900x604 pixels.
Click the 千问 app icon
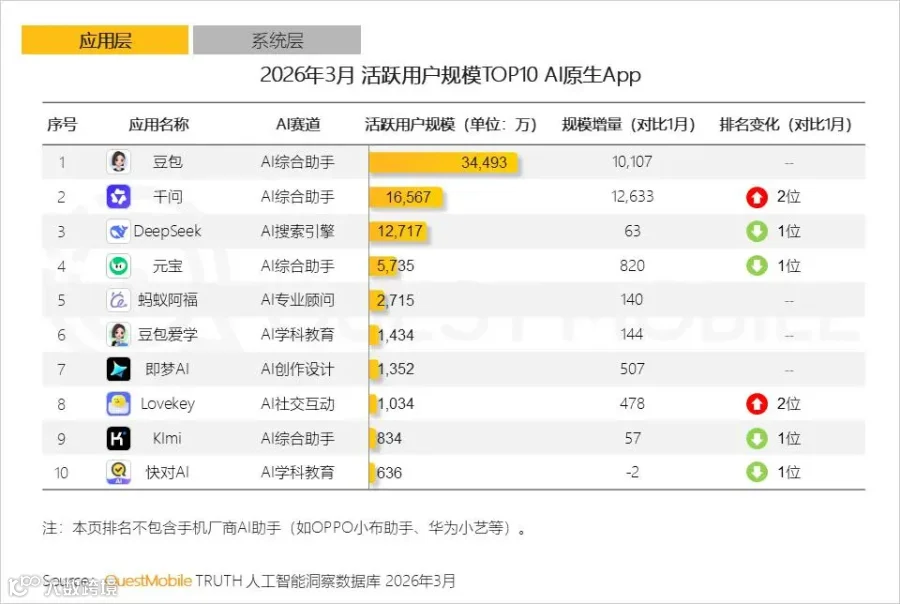tap(118, 197)
